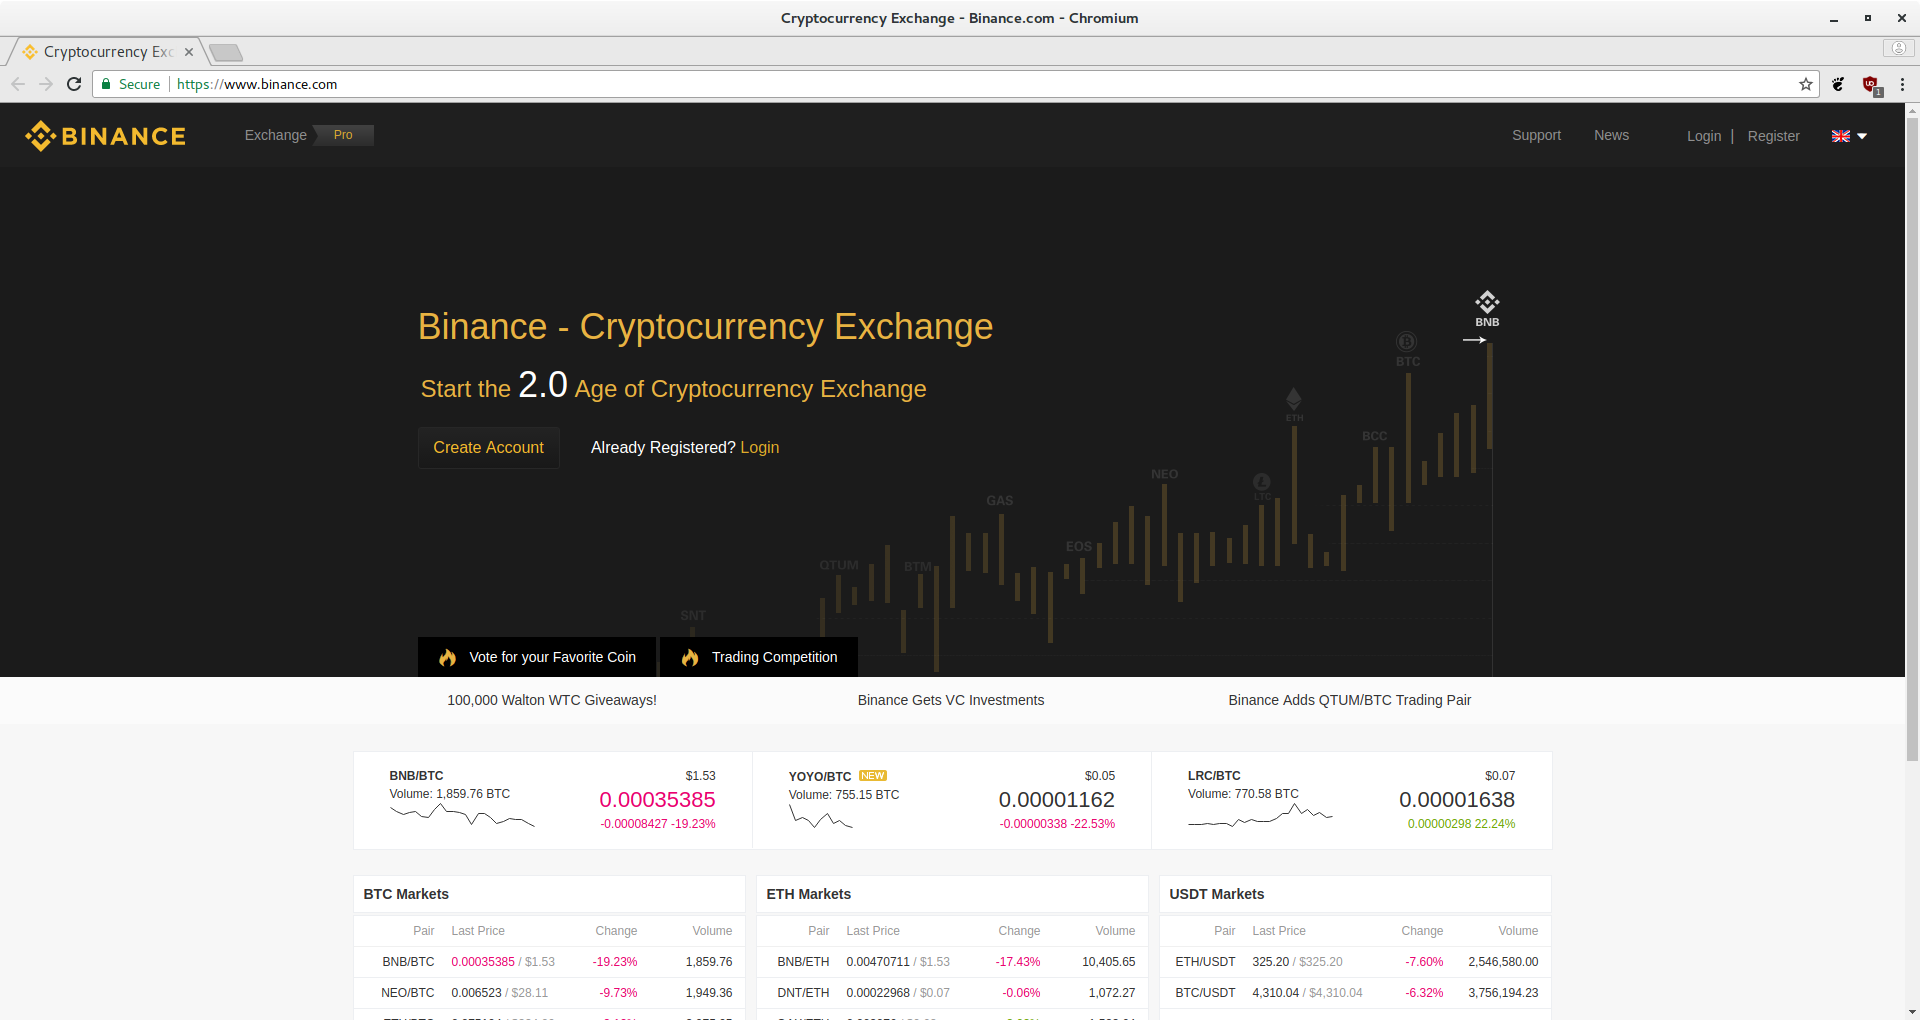1920x1020 pixels.
Task: Click the paw extension icon in the toolbar
Action: coord(1838,84)
